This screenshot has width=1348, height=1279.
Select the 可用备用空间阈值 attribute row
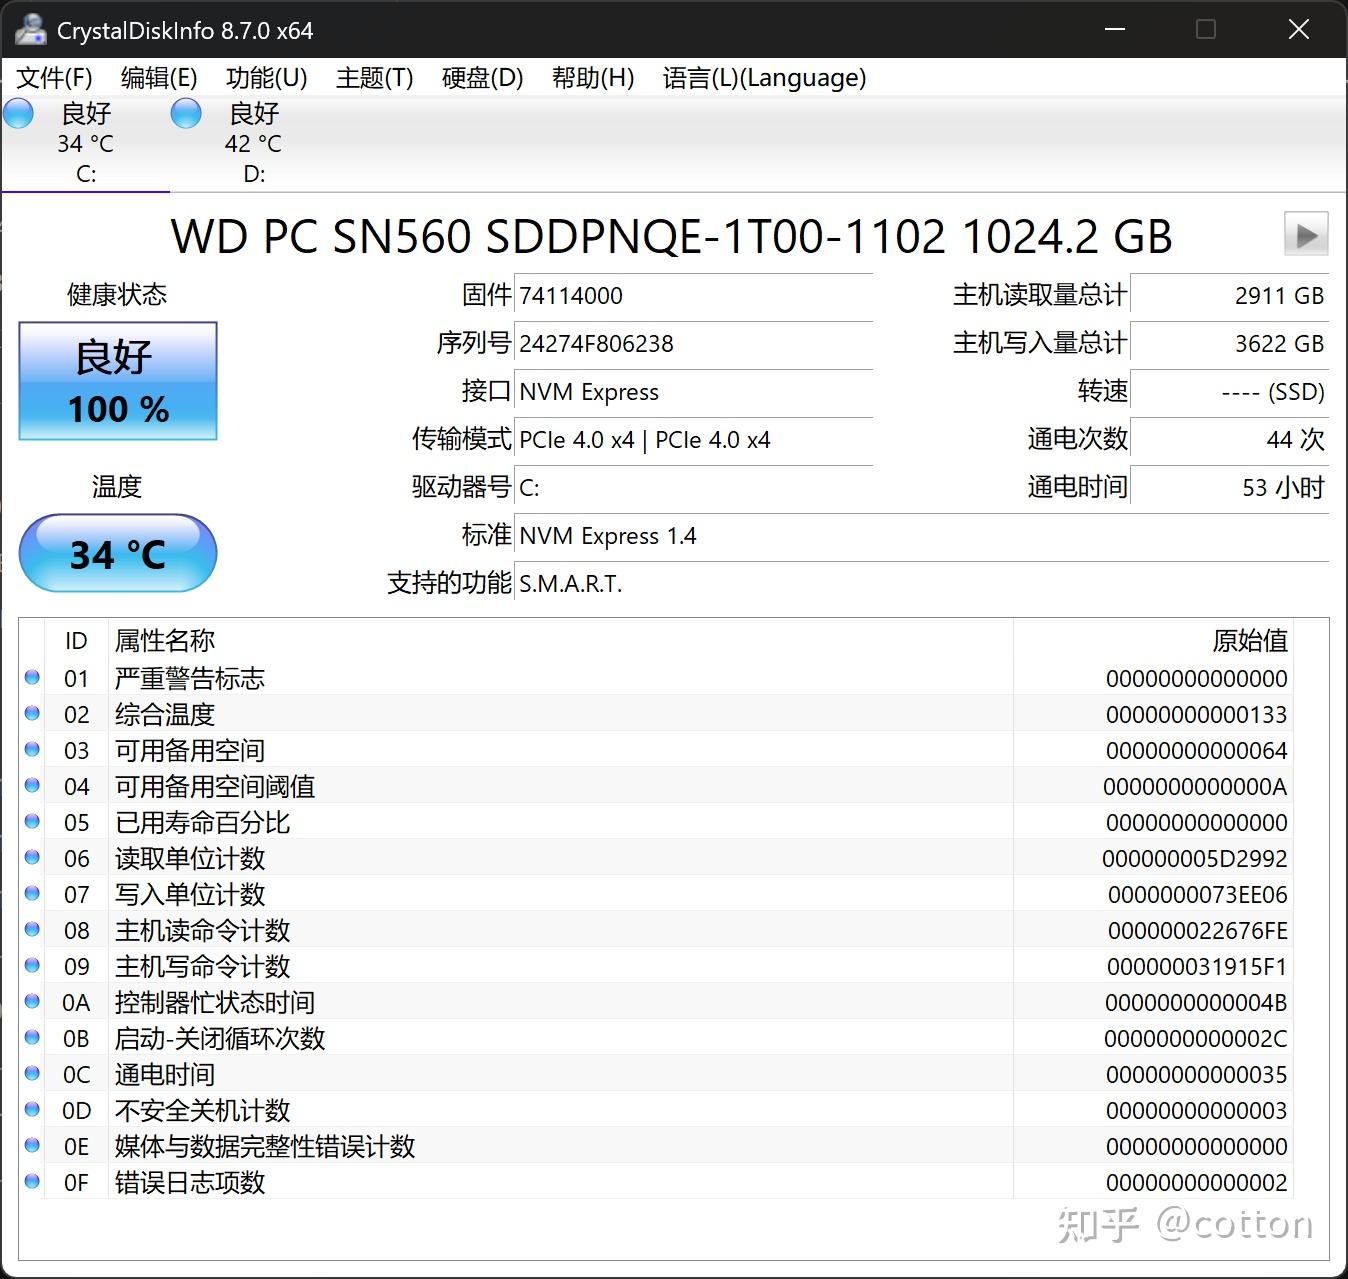(656, 786)
